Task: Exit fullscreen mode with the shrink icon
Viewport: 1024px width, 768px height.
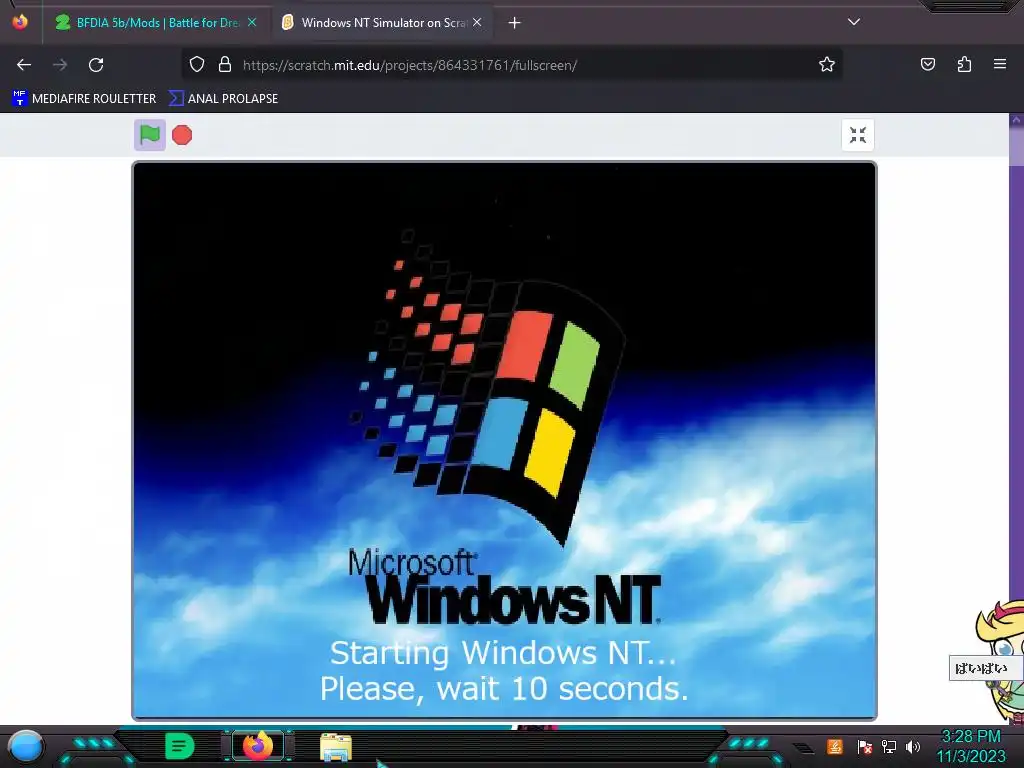Action: [x=857, y=135]
